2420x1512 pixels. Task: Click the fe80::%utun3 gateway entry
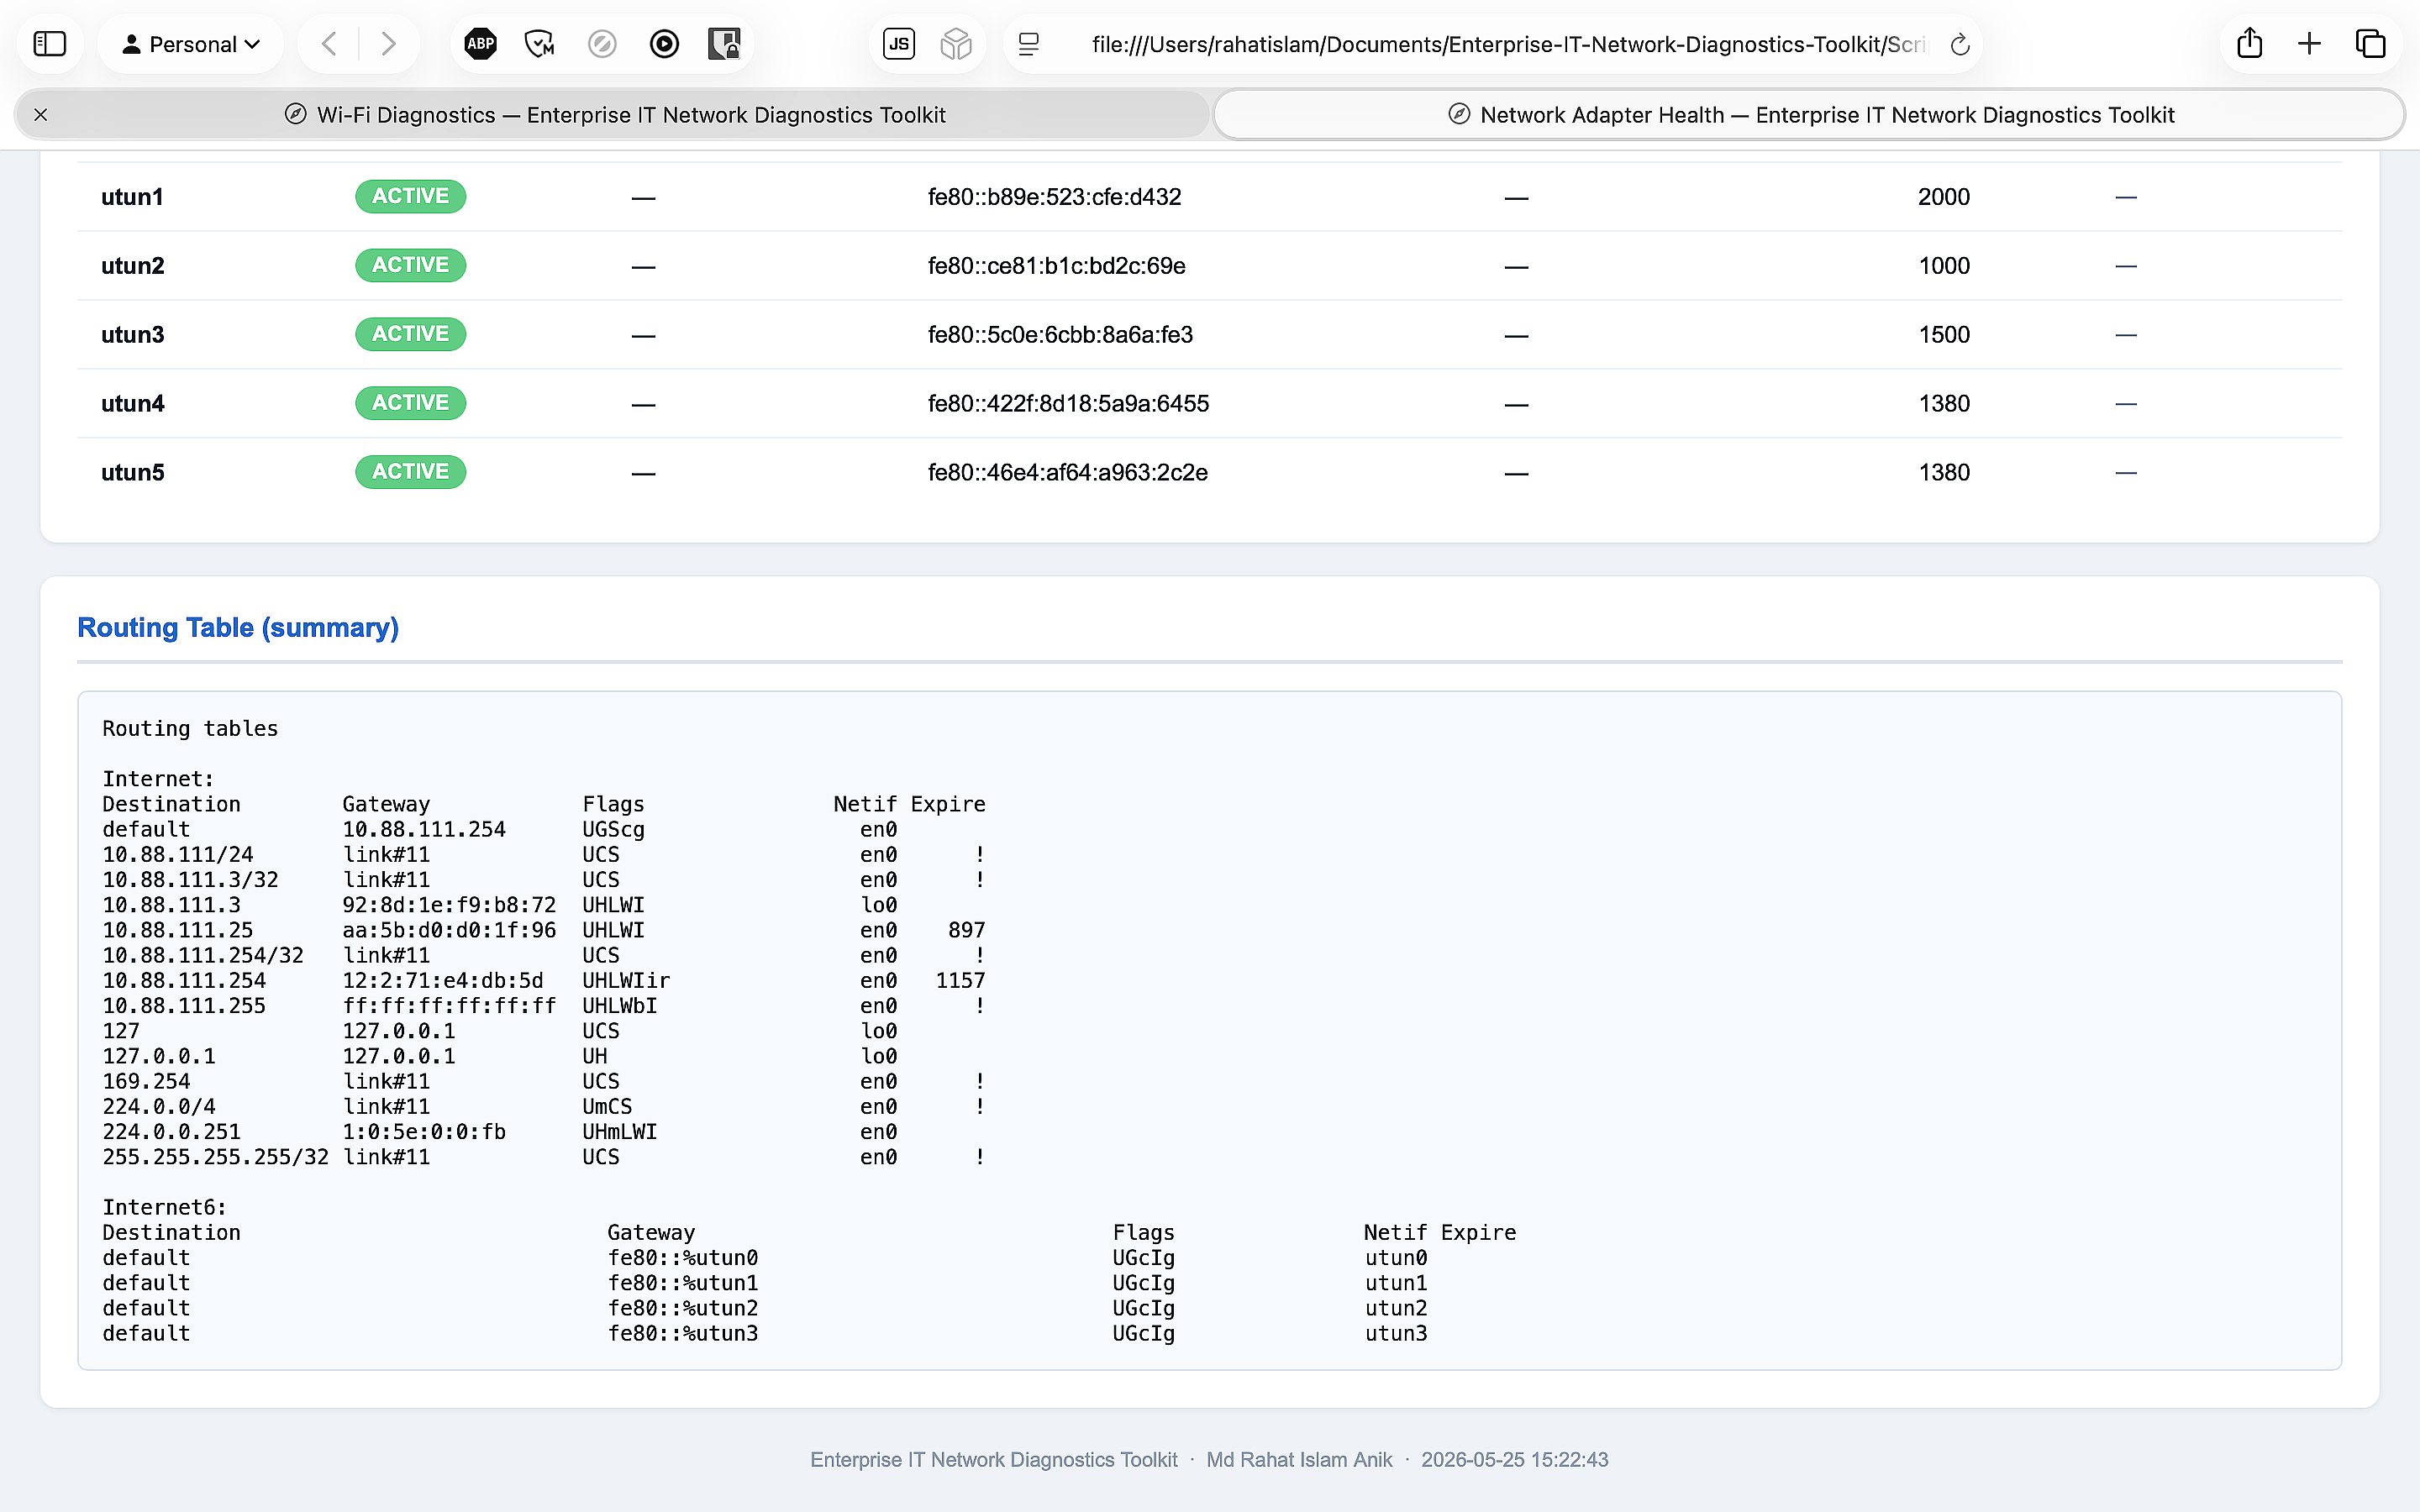(x=683, y=1334)
